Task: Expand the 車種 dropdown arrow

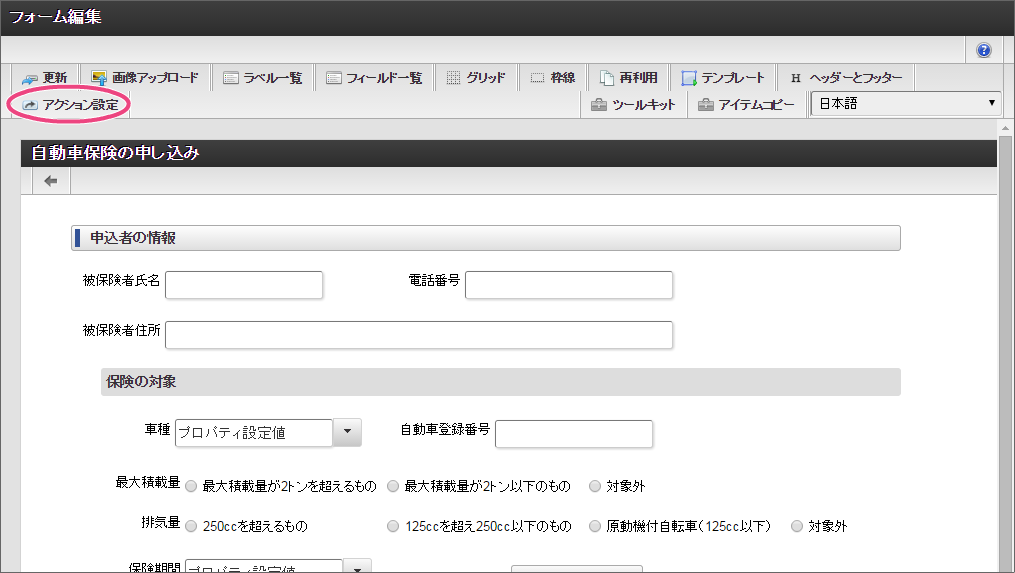Action: (346, 432)
